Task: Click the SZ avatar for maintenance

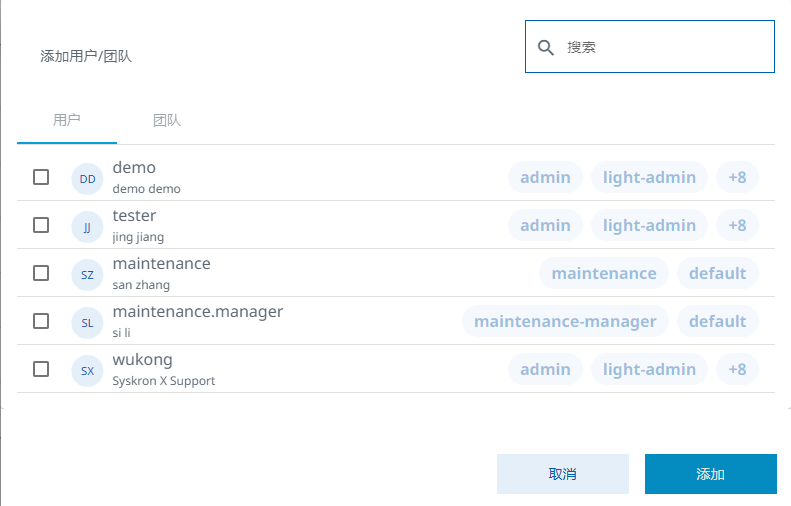Action: [x=88, y=274]
